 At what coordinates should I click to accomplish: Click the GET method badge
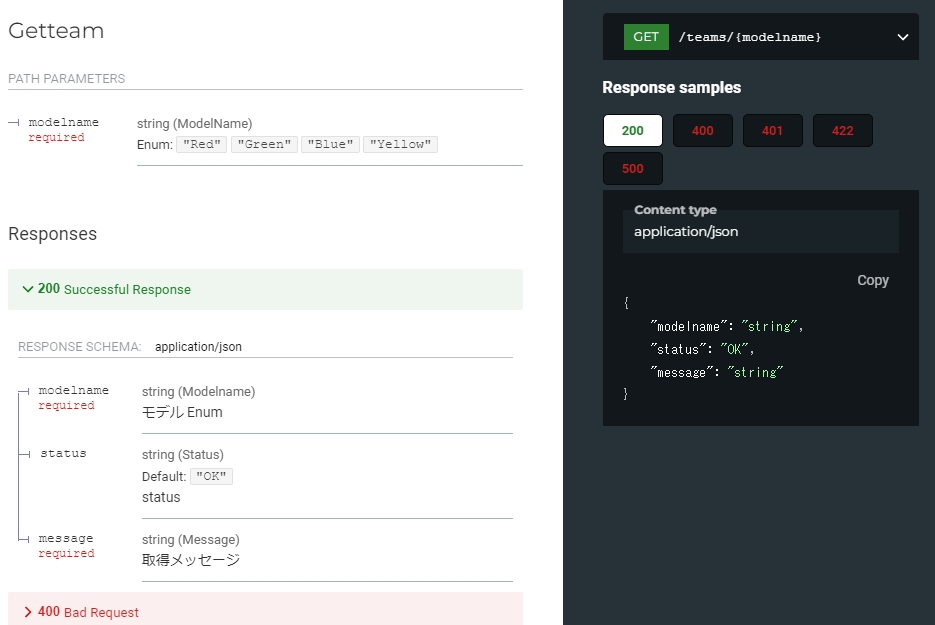(x=645, y=36)
